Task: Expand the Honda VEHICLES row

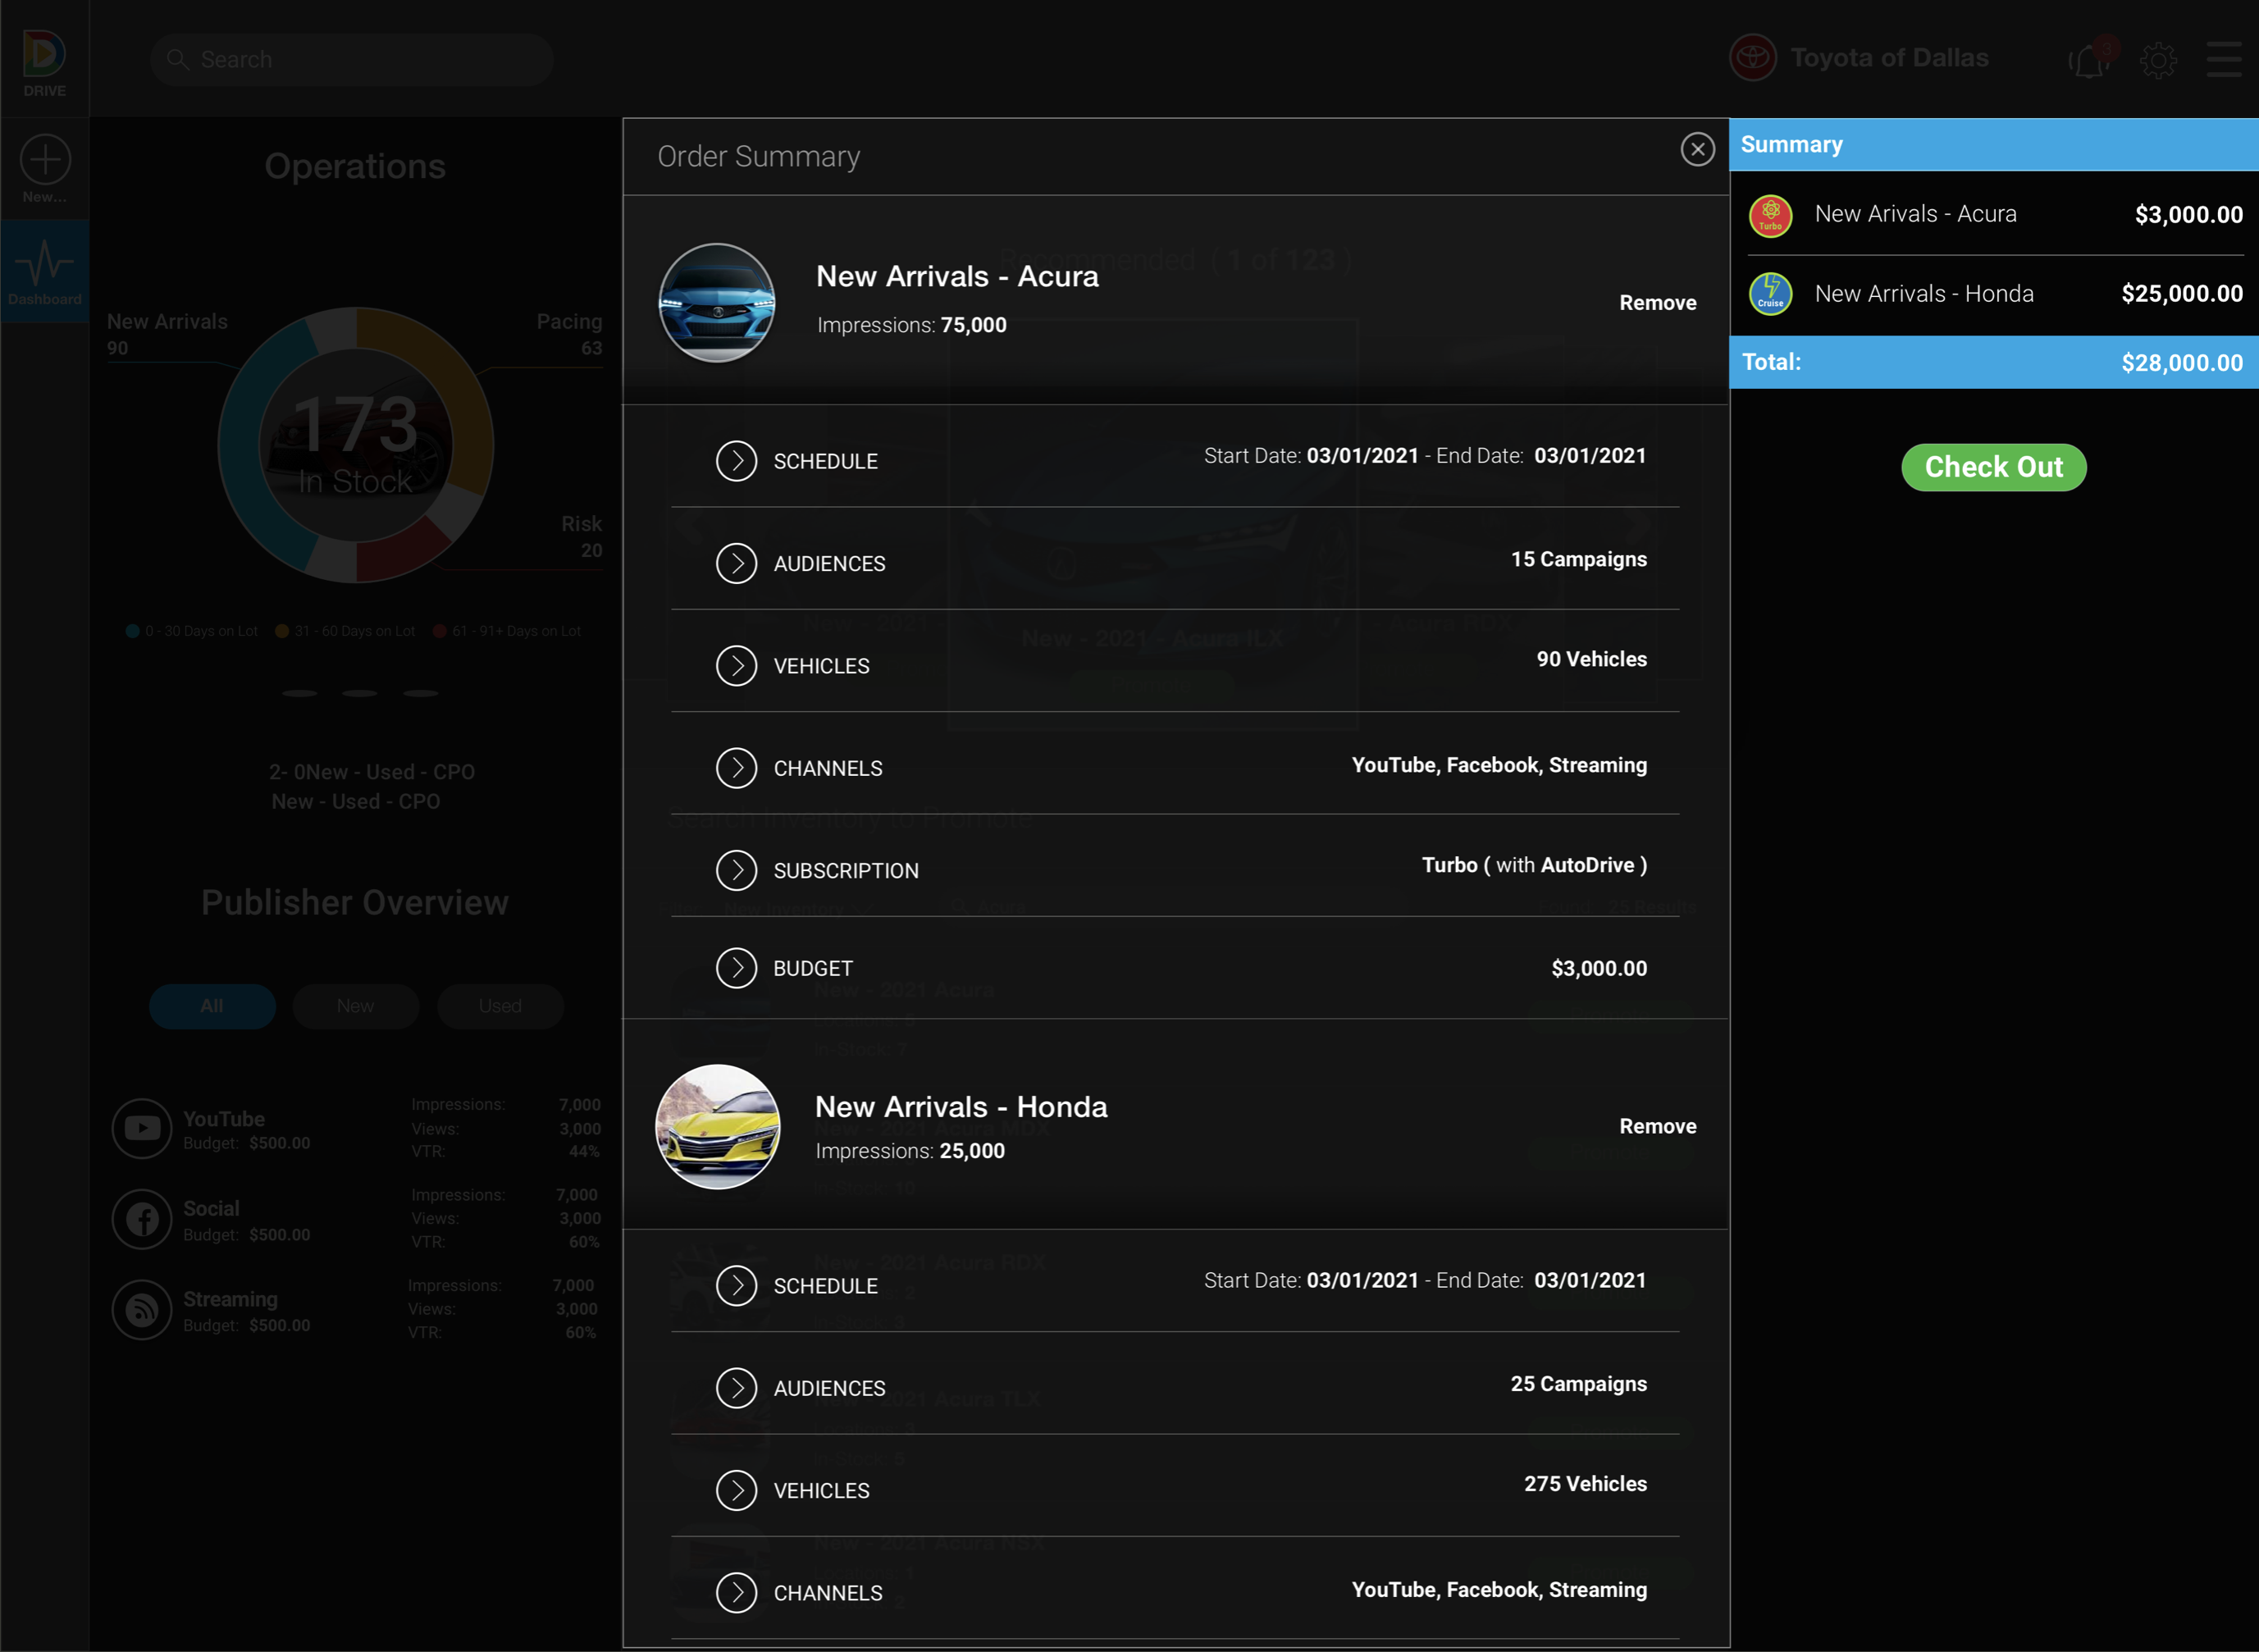Action: [x=737, y=1490]
